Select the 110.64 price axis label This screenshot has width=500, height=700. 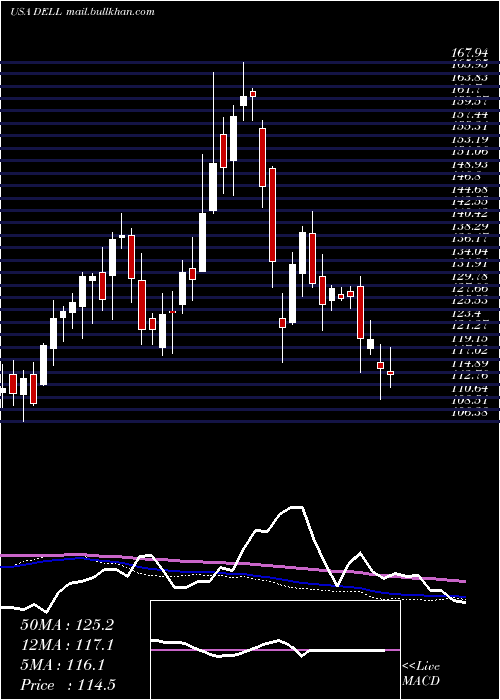(469, 390)
